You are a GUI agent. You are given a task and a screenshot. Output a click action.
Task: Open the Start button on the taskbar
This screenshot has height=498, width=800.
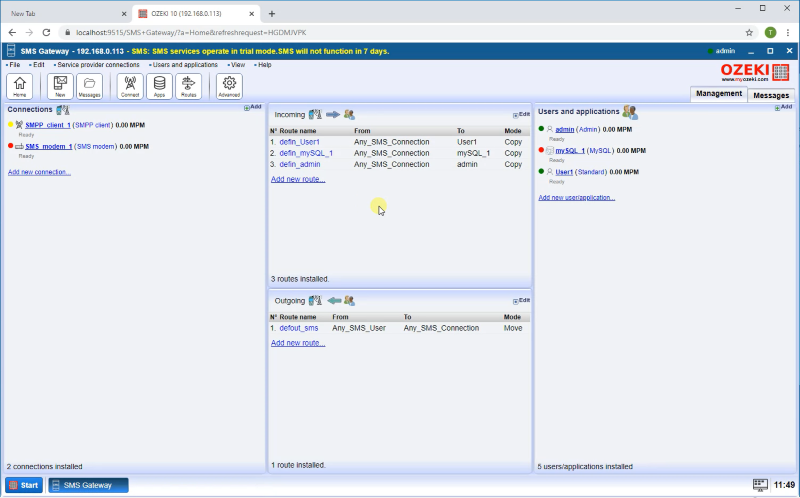(x=24, y=485)
